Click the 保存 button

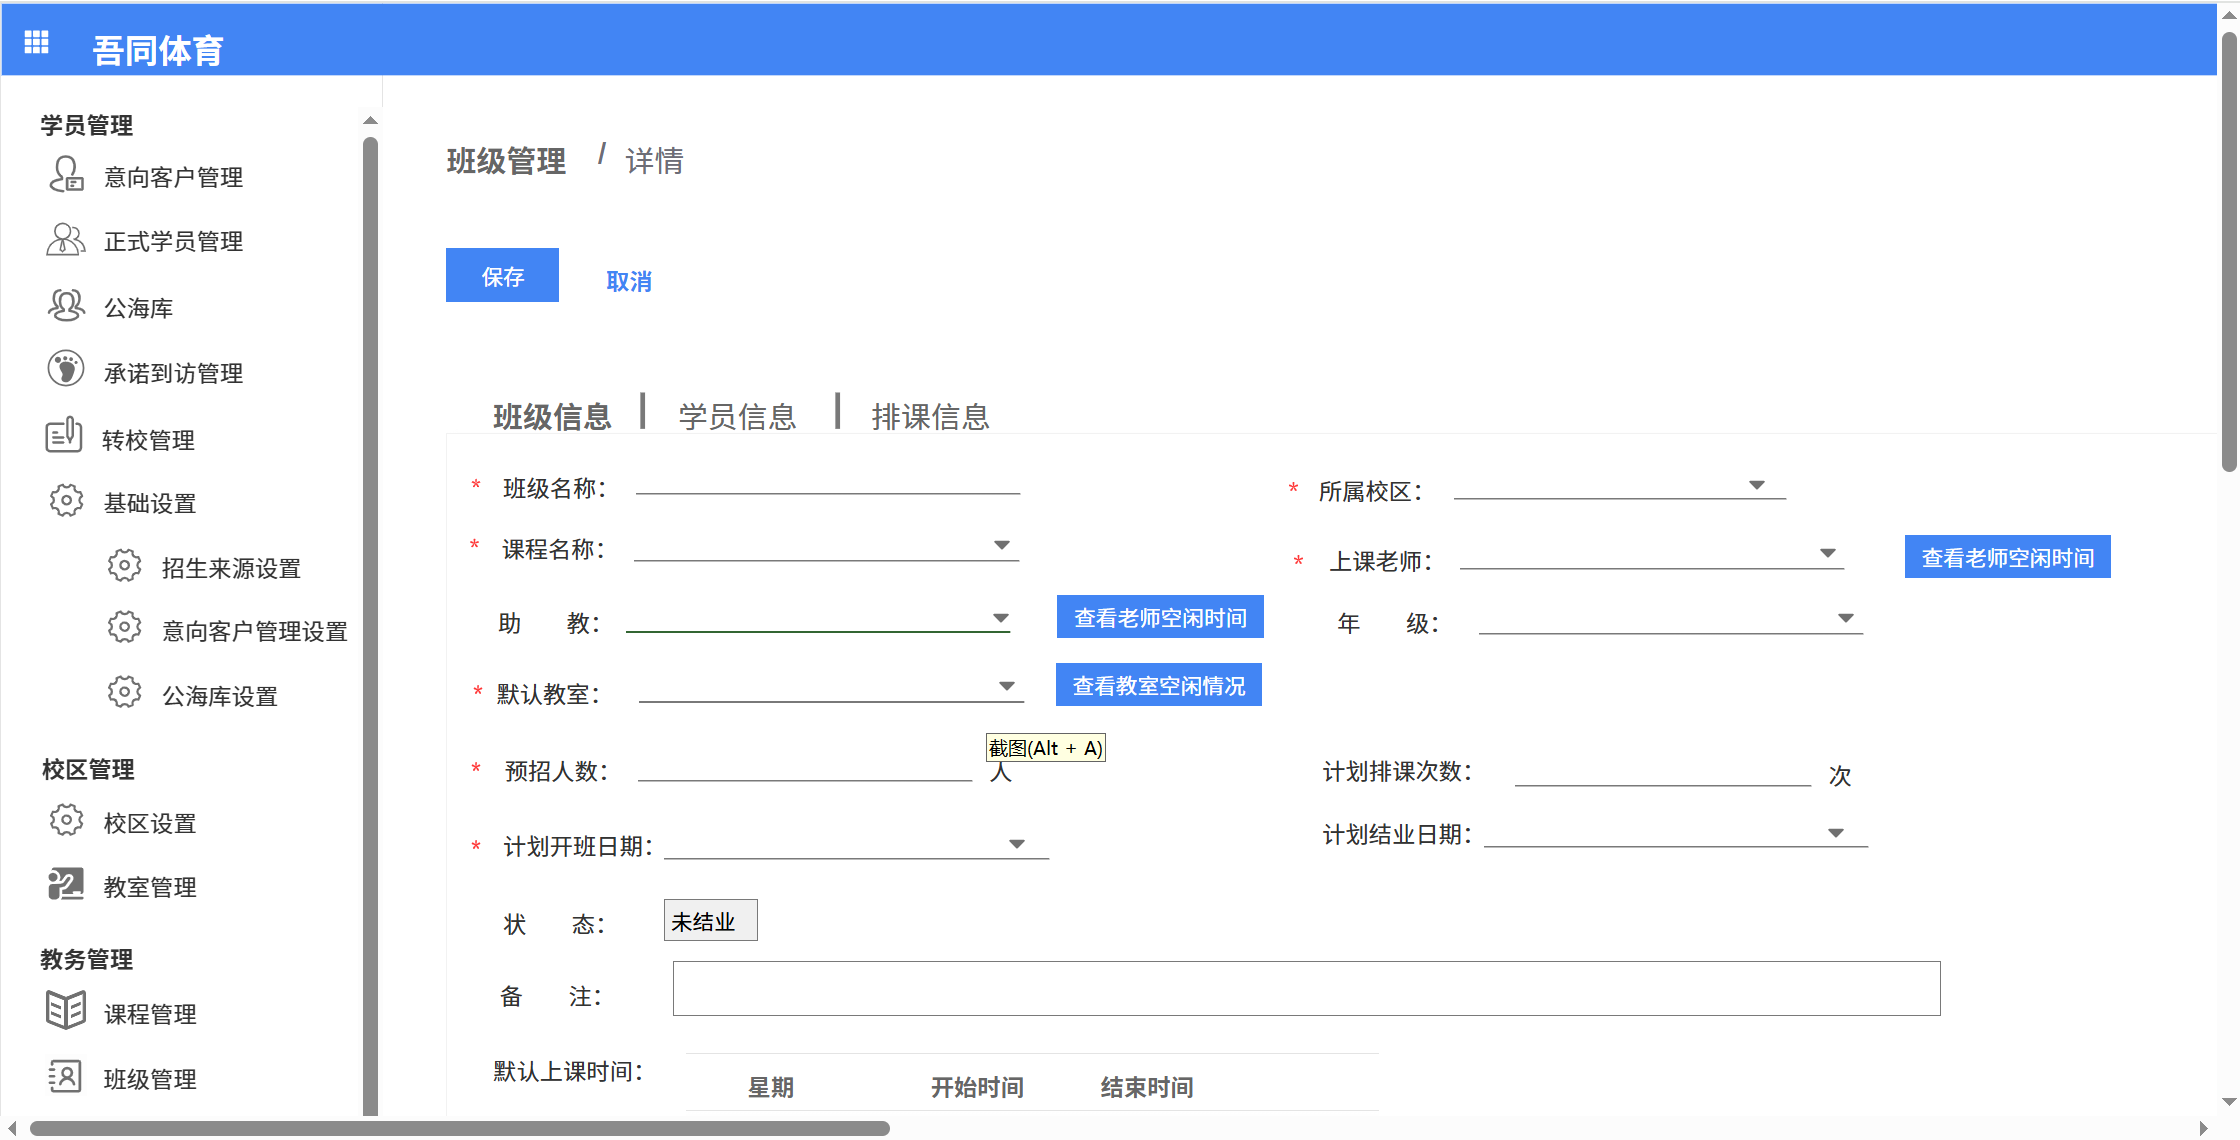pyautogui.click(x=501, y=275)
